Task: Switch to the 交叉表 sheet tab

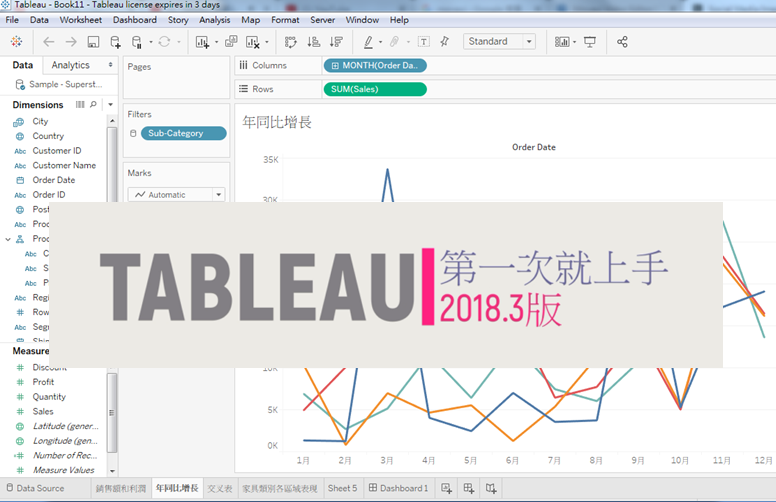Action: coord(220,488)
